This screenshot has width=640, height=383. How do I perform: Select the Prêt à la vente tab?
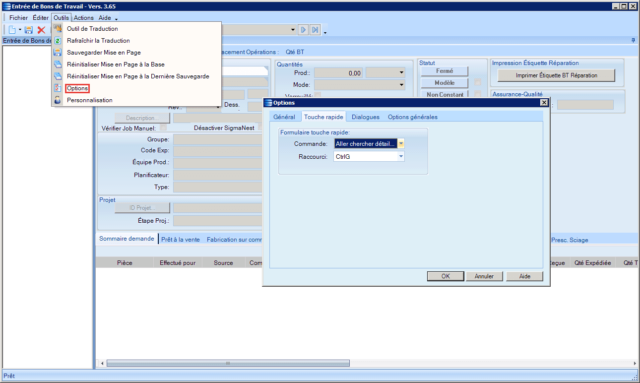(x=180, y=240)
